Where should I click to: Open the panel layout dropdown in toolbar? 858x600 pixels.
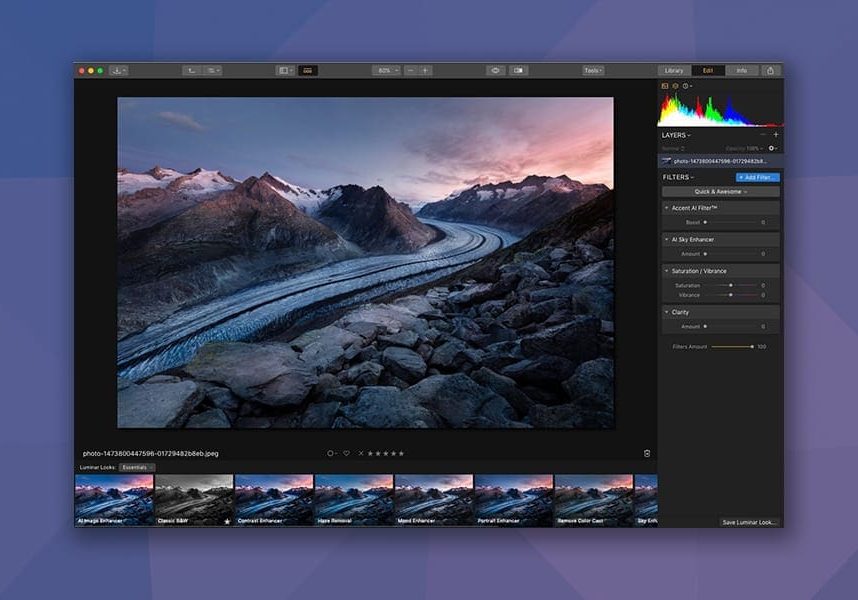[286, 71]
